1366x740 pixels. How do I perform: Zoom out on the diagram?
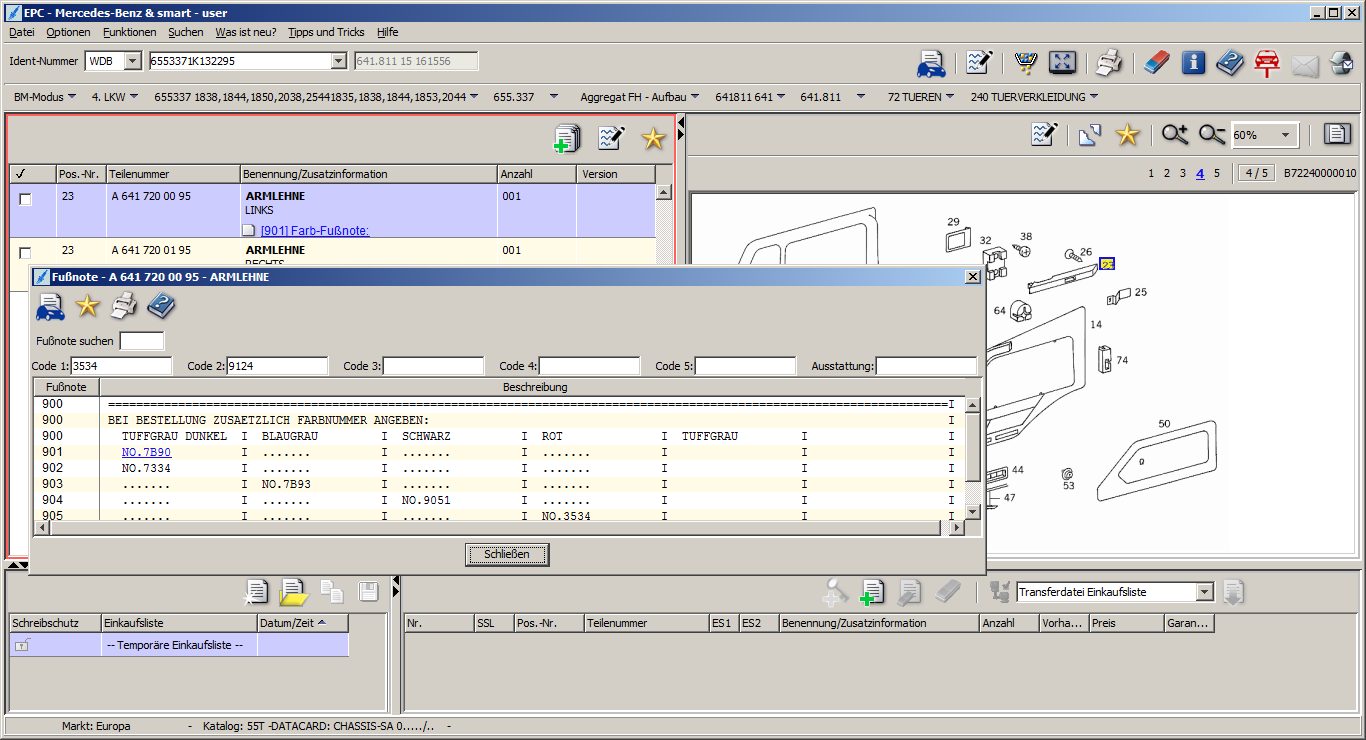1212,134
